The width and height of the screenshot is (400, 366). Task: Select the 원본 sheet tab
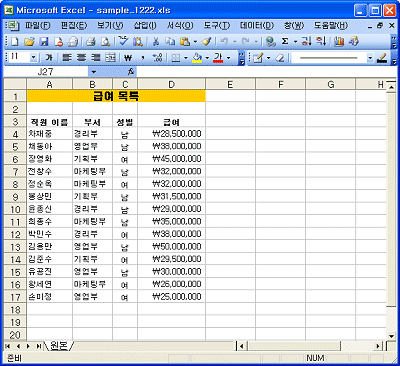[59, 346]
